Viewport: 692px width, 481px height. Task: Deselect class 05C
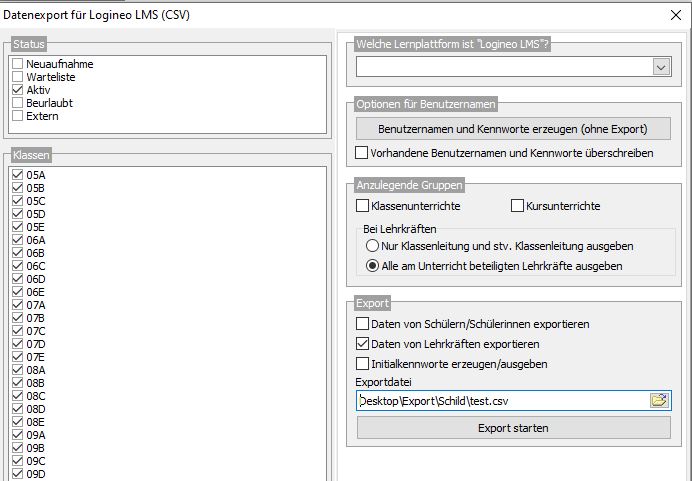click(x=17, y=201)
